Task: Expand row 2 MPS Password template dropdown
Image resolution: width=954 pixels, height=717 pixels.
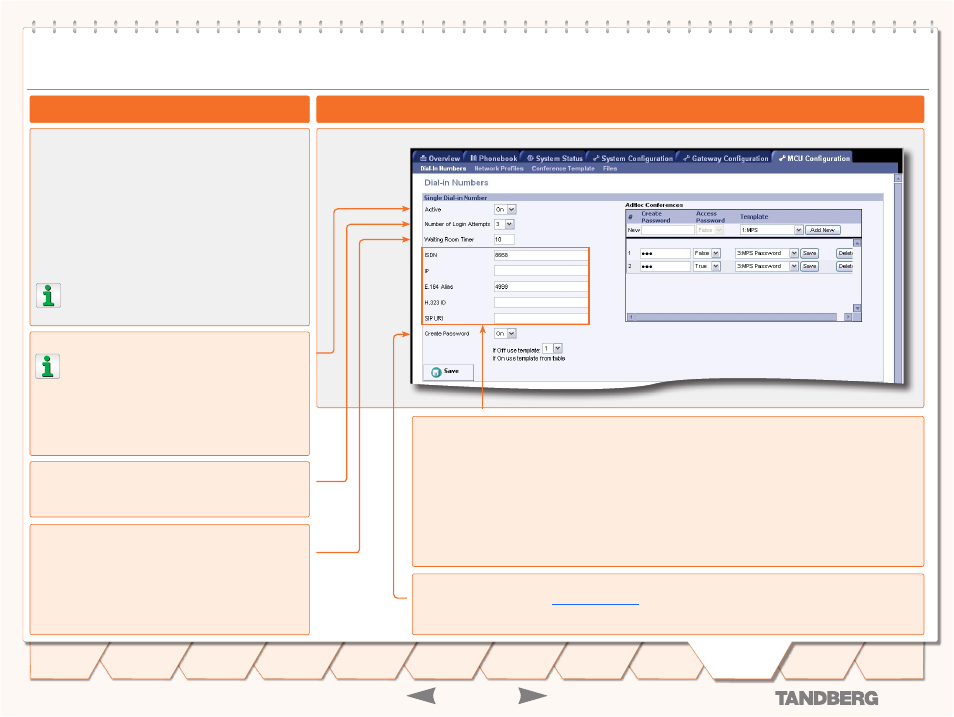Action: pyautogui.click(x=767, y=267)
